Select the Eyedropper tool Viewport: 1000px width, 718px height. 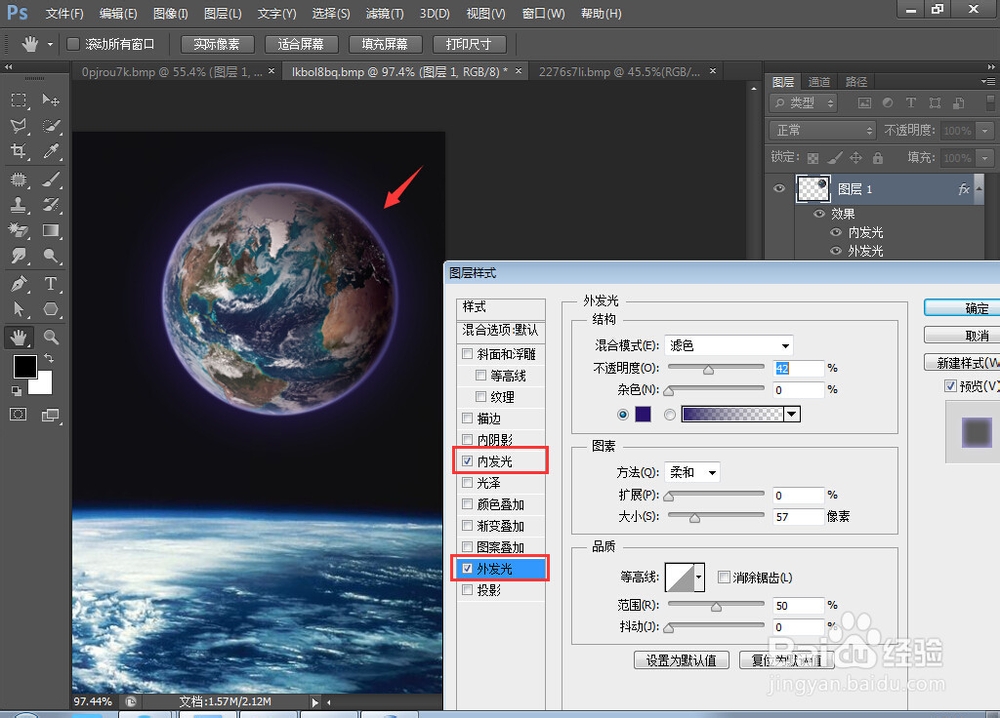point(50,151)
